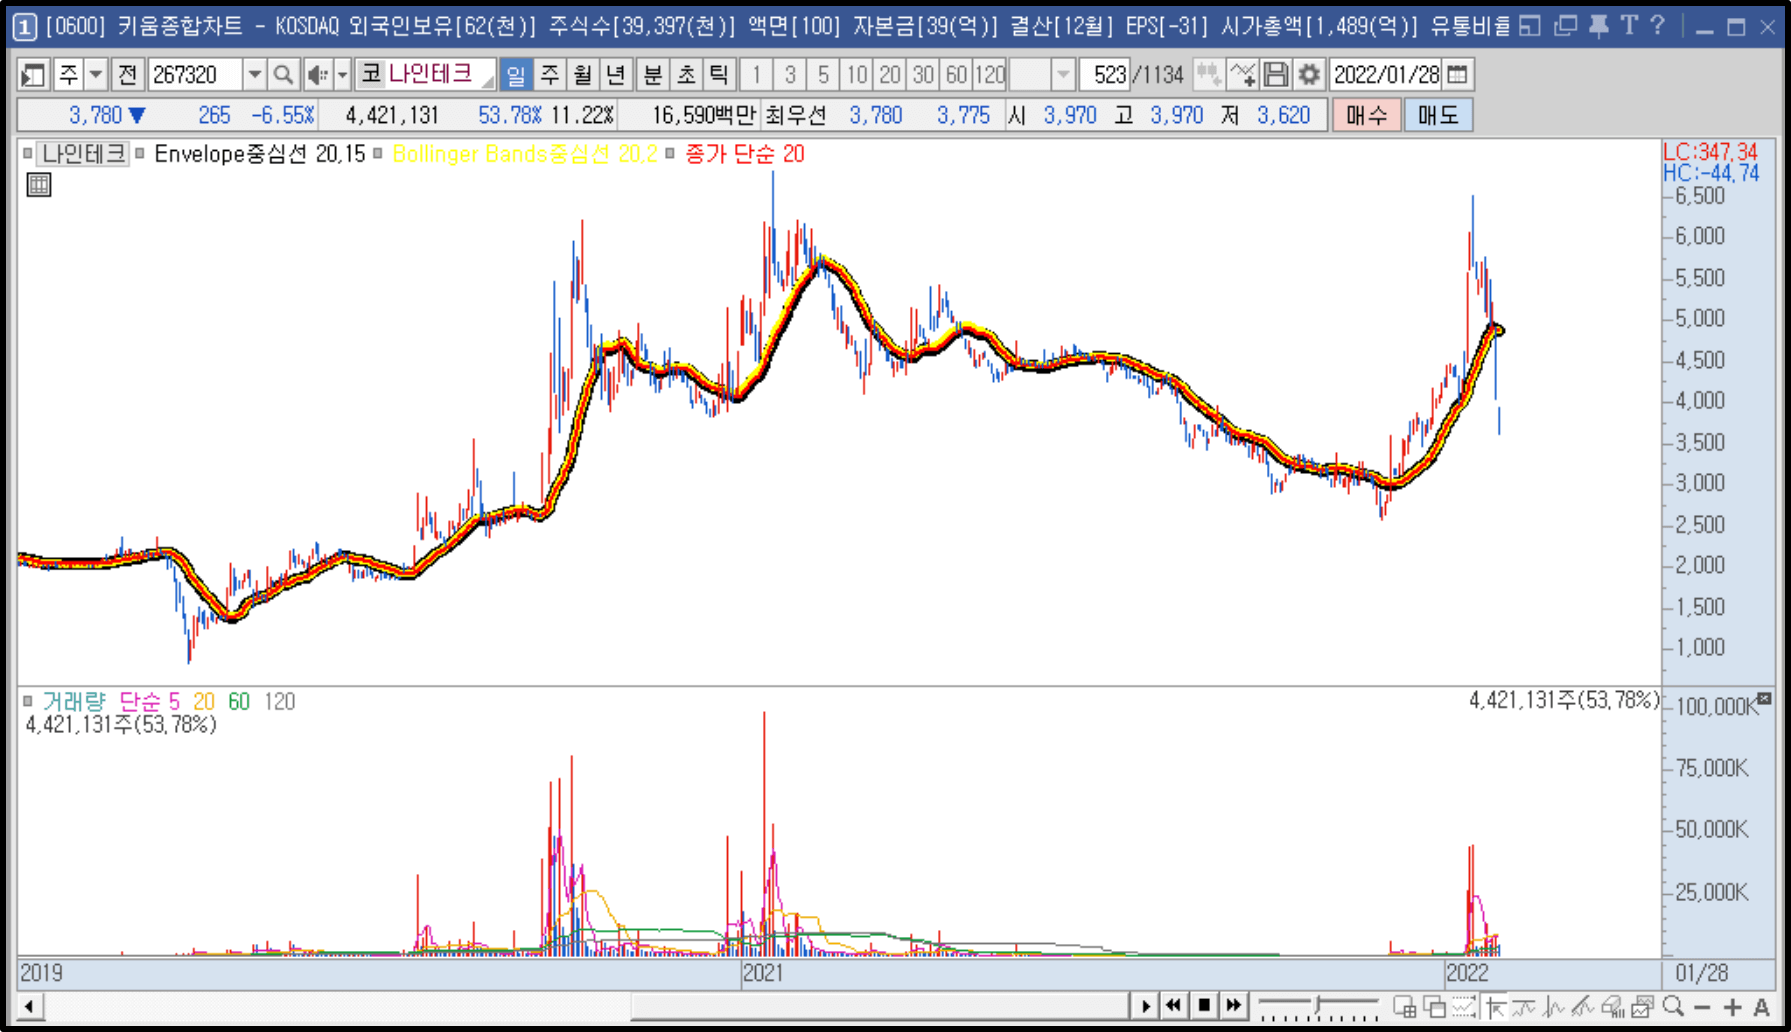Open the data grid table icon
This screenshot has height=1032, width=1791.
point(39,185)
